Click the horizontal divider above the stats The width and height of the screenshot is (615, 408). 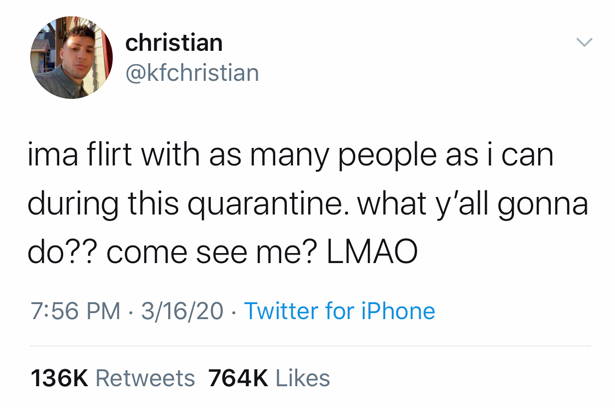tap(311, 346)
